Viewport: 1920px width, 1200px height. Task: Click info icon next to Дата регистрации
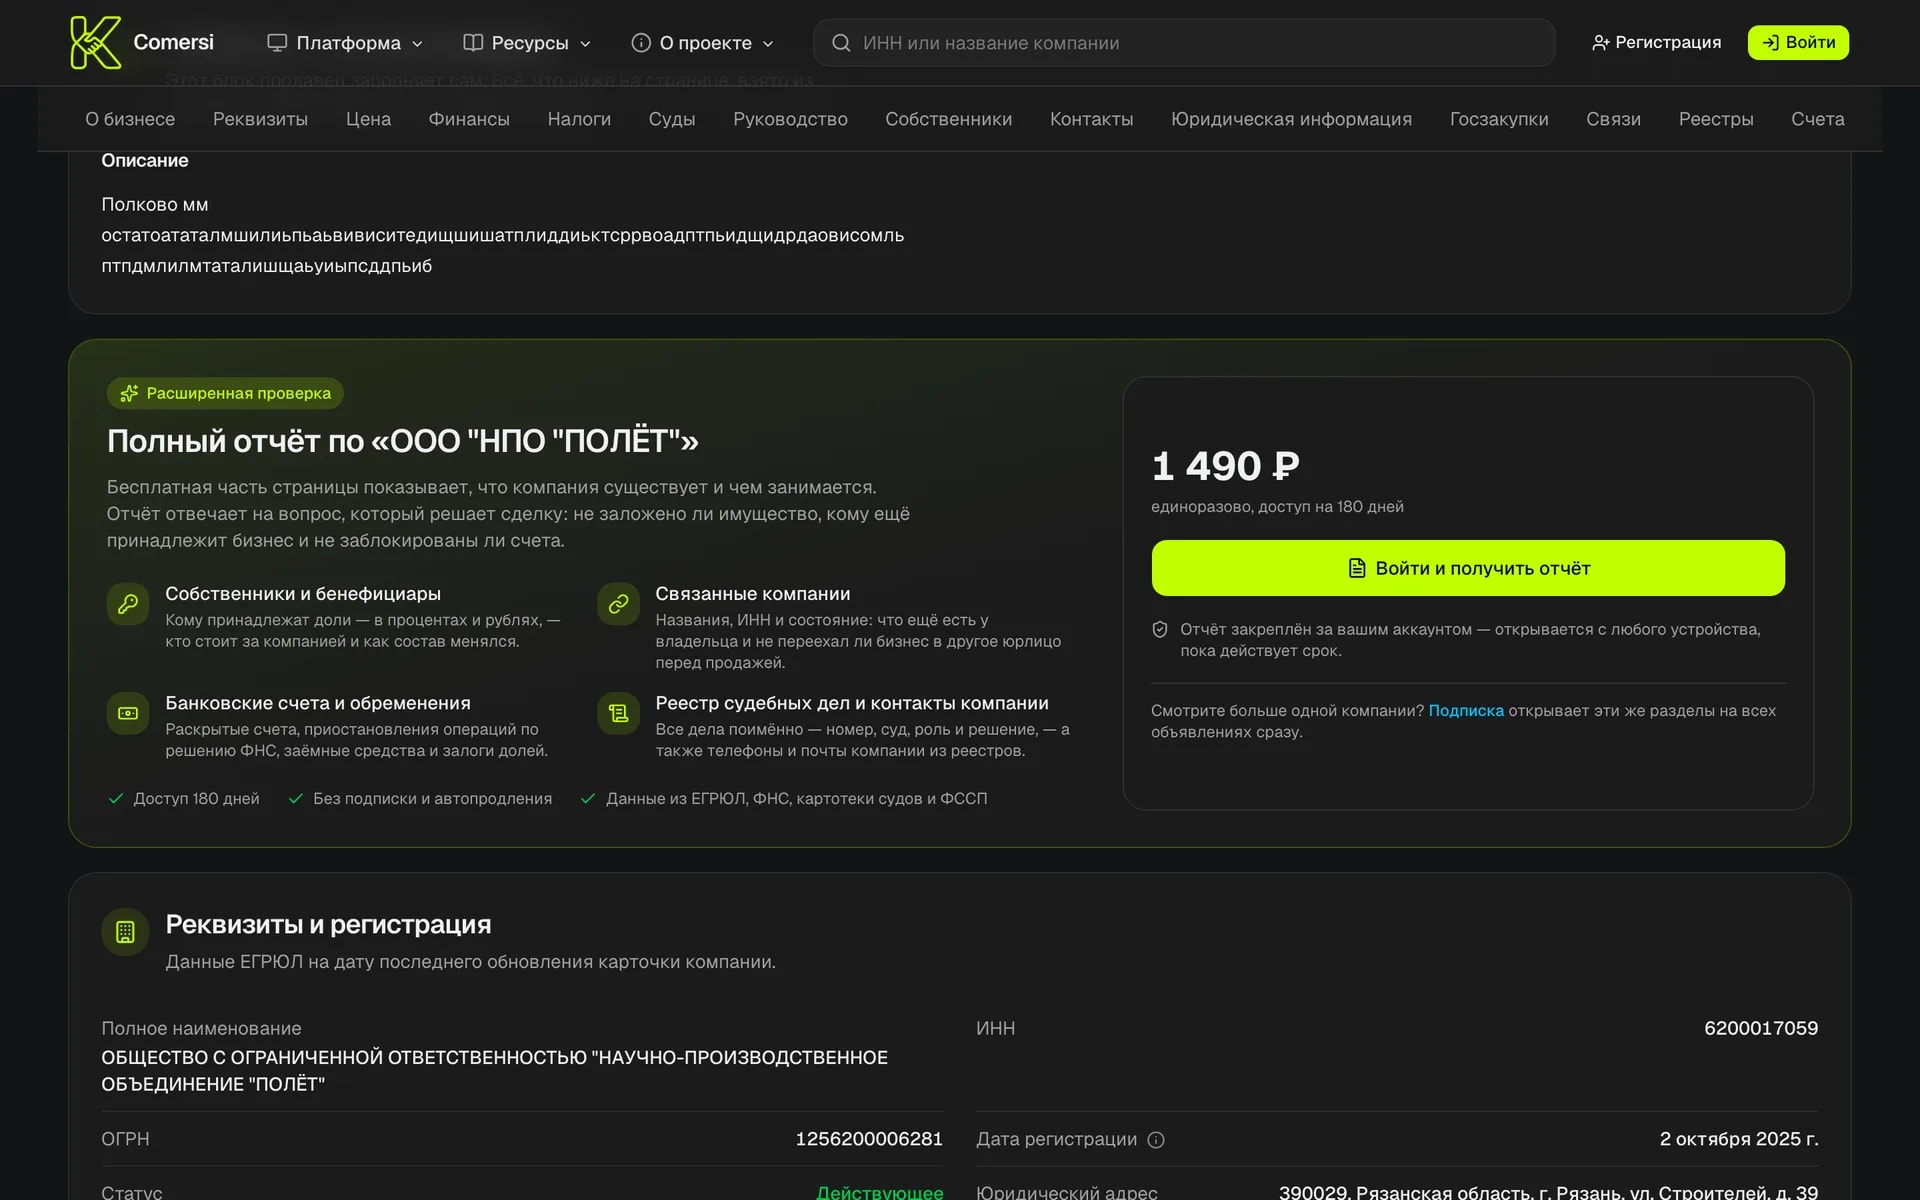click(1156, 1140)
